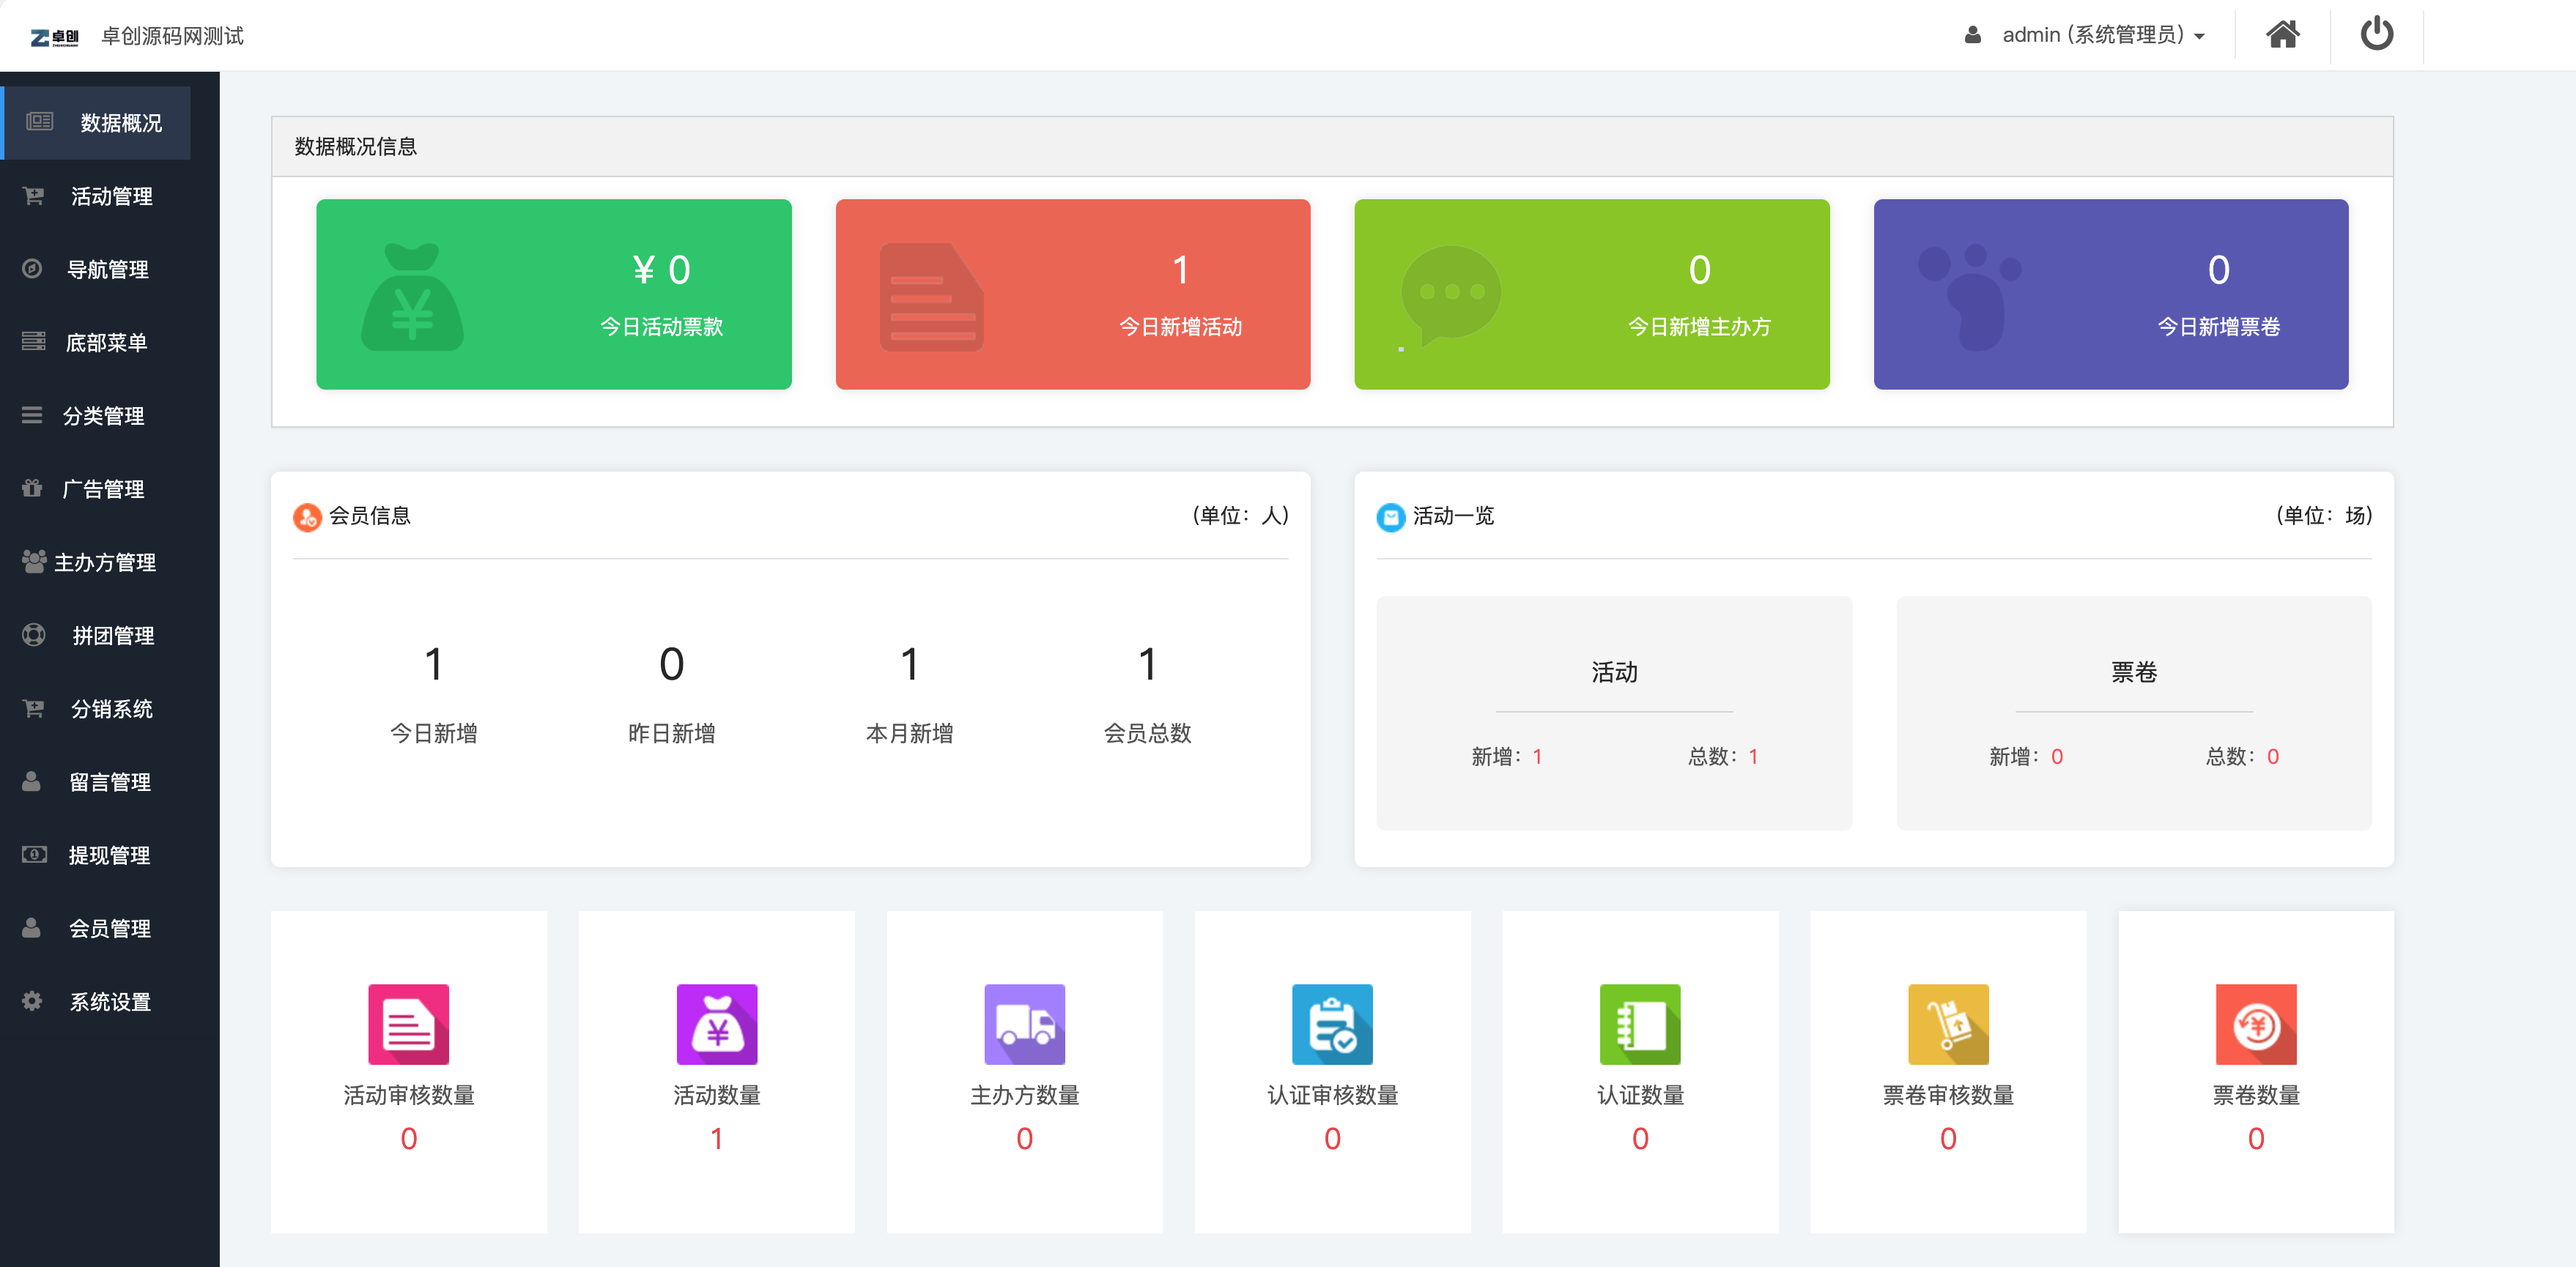Open the admin 系统管理员 user dropdown

2085,35
